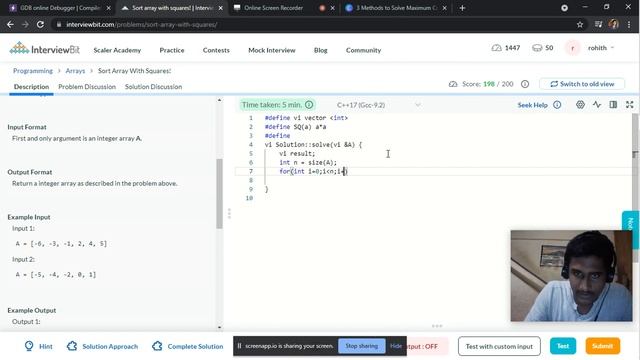The image size is (640, 360).
Task: Open Solution Approach
Action: (x=102, y=346)
